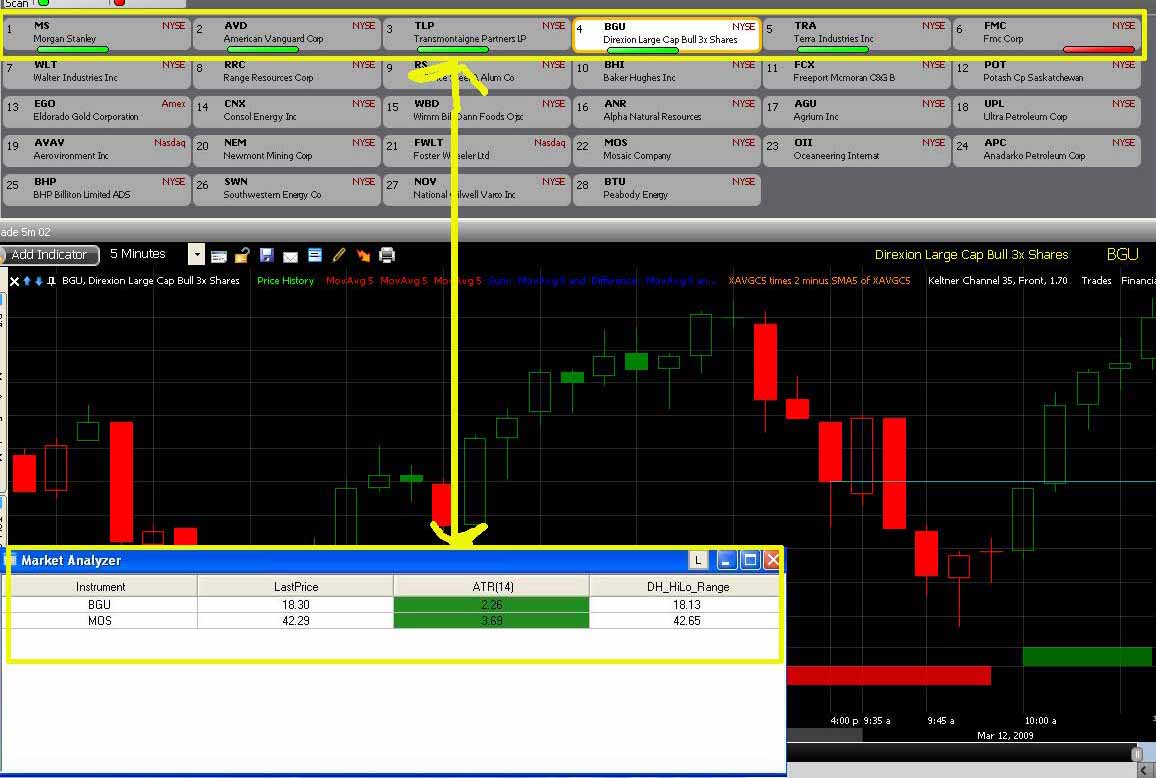This screenshot has height=778, width=1156.
Task: Open the 5 Minutes timeframe dropdown arrow
Action: click(196, 254)
